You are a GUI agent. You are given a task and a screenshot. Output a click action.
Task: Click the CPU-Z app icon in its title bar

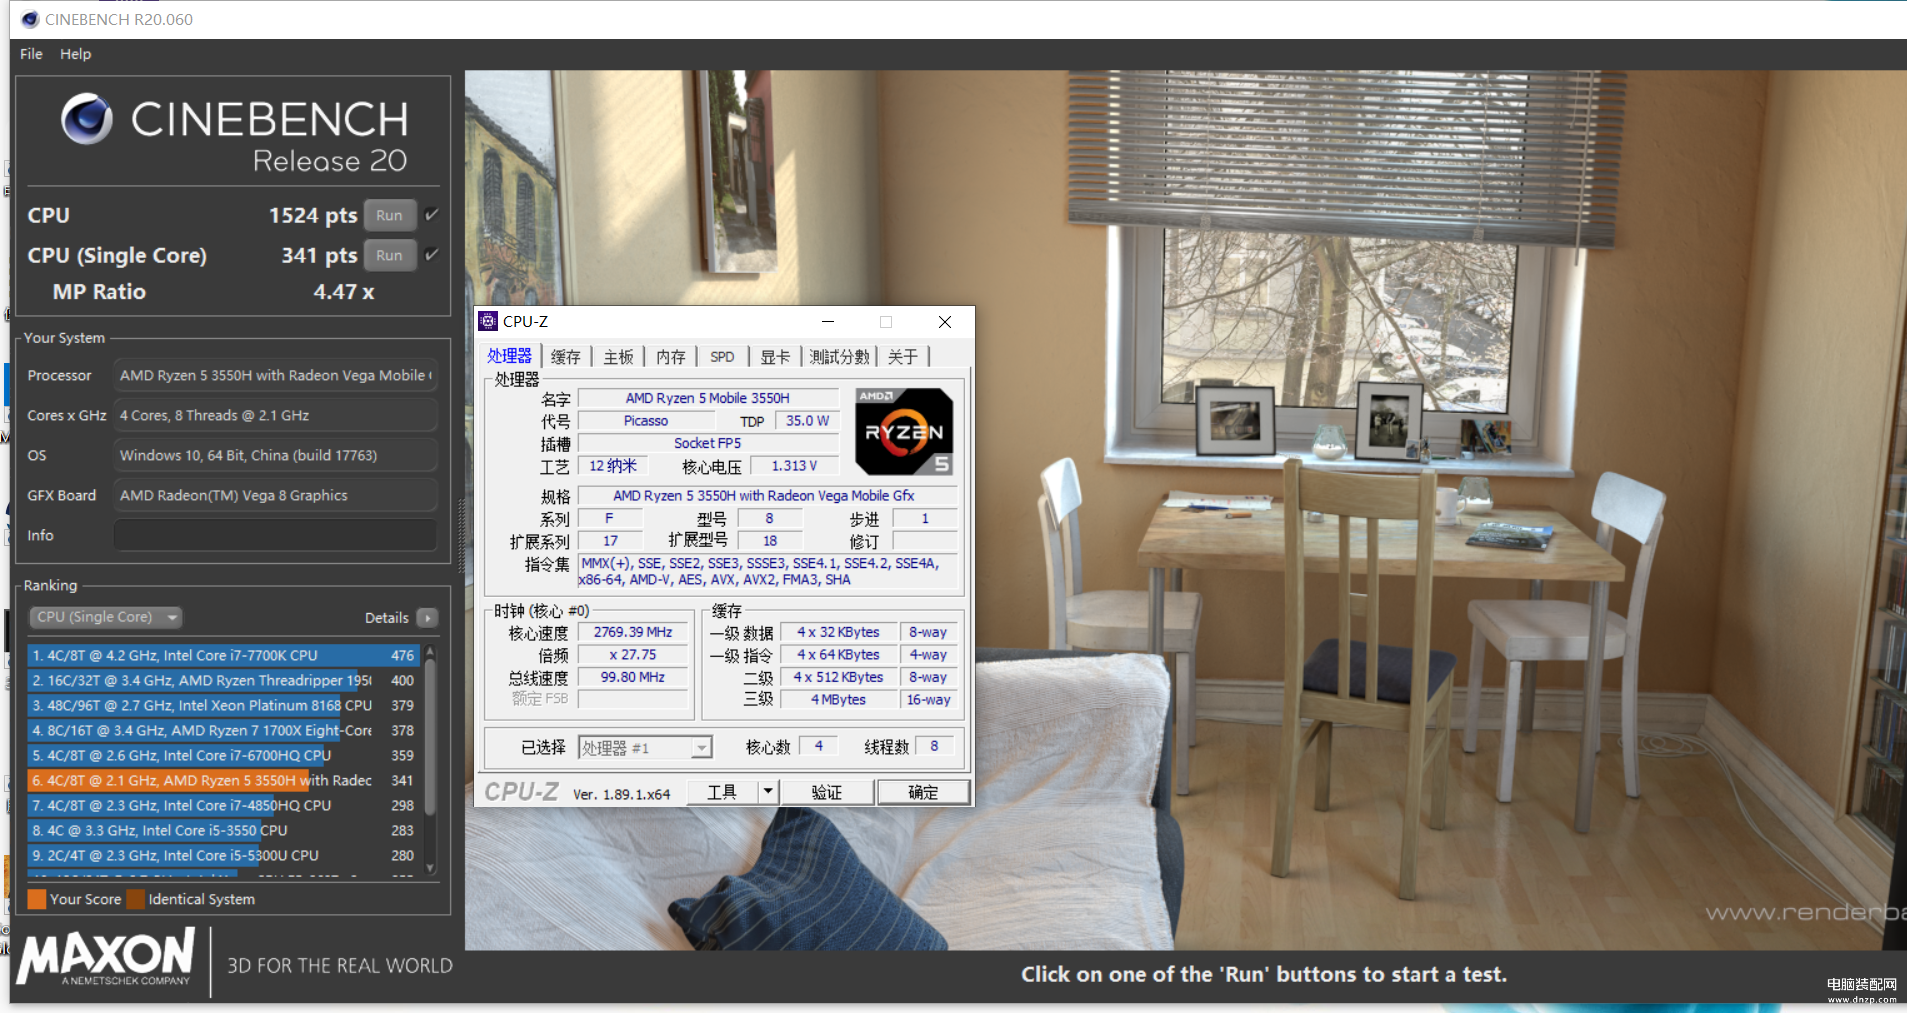tap(488, 321)
